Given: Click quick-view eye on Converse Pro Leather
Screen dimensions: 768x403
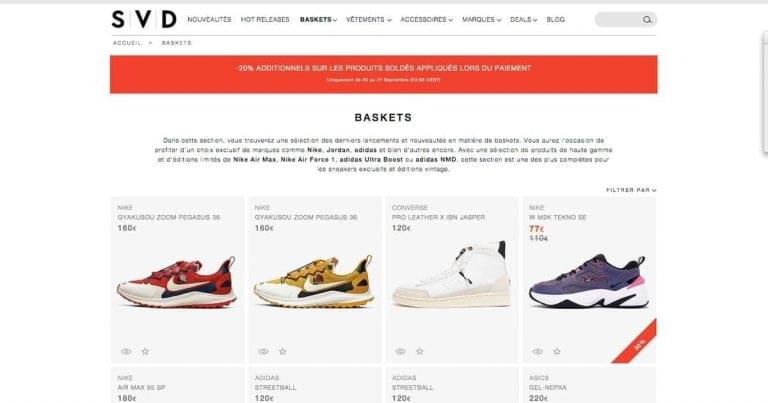Looking at the screenshot, I should click(400, 351).
